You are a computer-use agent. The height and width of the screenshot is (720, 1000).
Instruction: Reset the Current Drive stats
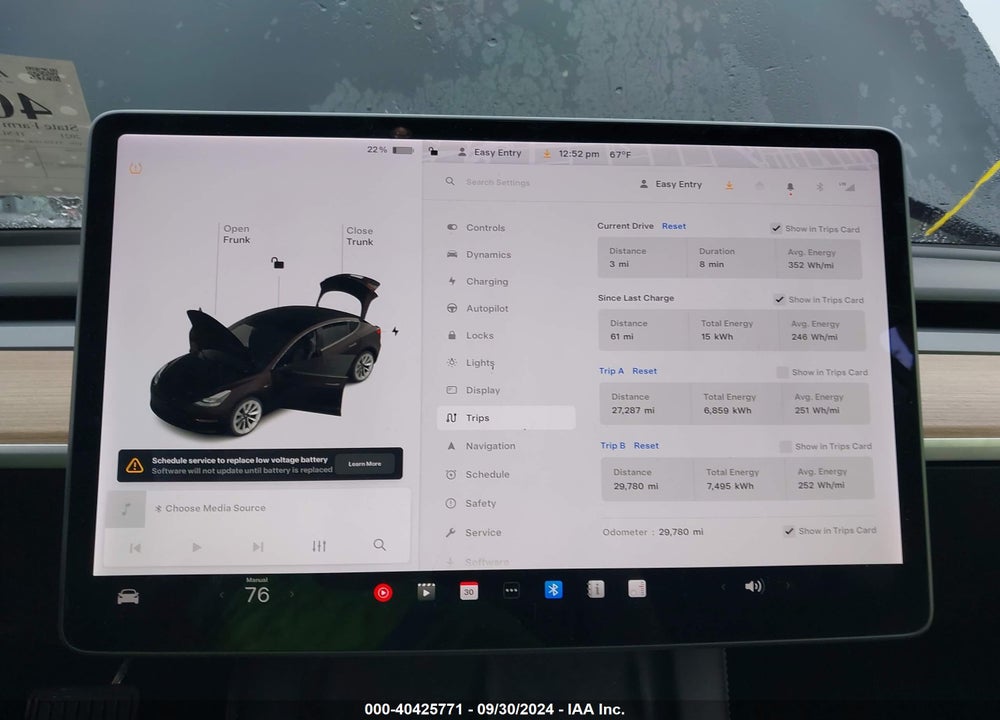point(673,226)
